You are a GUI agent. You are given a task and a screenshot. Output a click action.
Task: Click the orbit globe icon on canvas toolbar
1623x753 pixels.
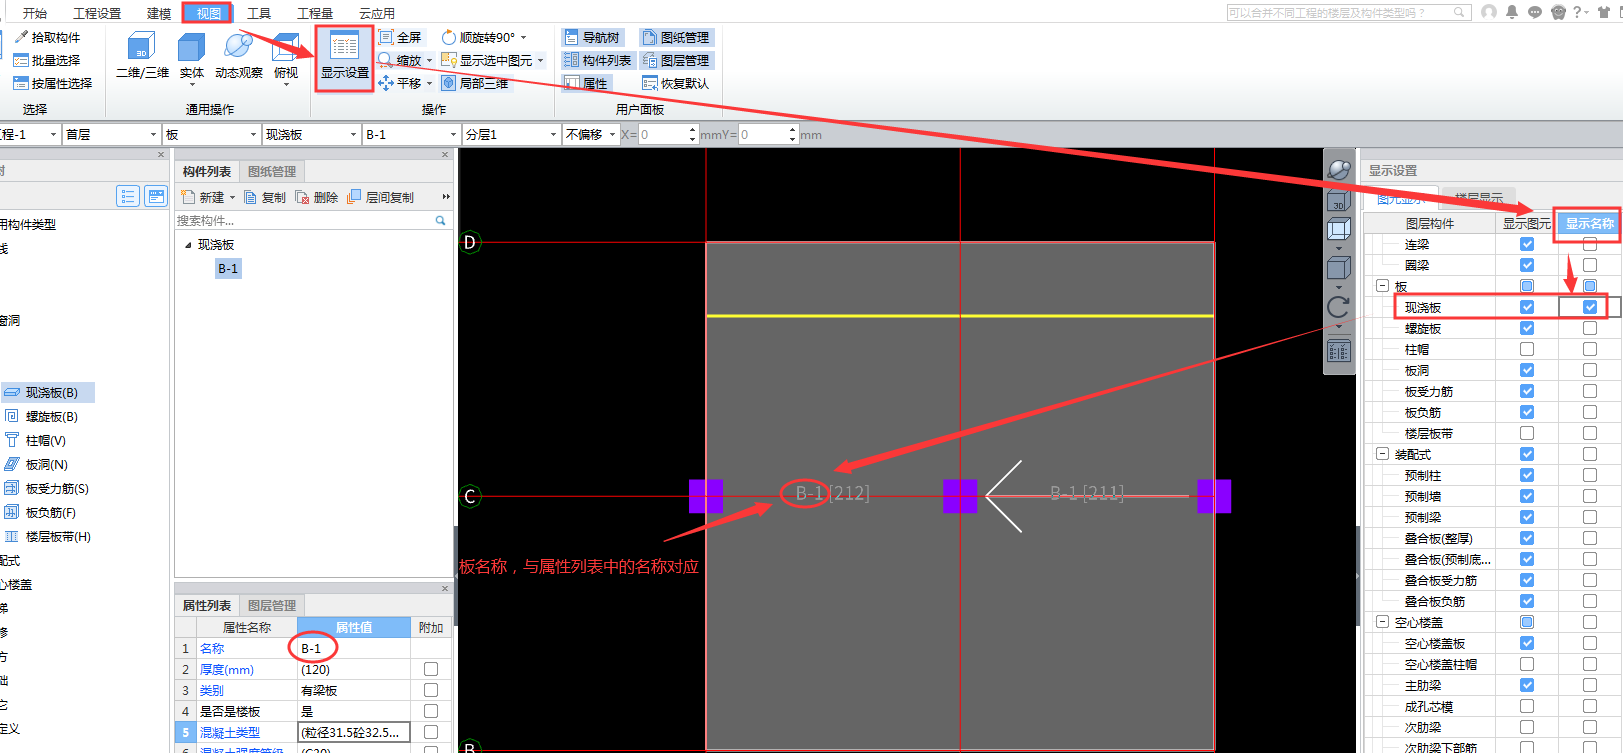(x=1339, y=170)
